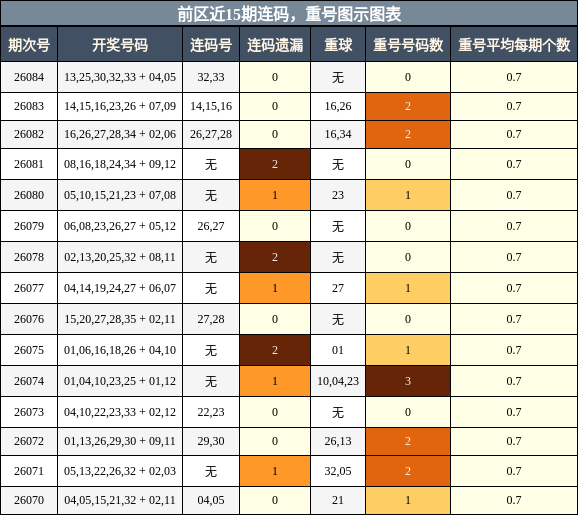Image resolution: width=578 pixels, height=515 pixels.
Task: Click dark brown omission 2 in row 26075
Action: pos(275,350)
